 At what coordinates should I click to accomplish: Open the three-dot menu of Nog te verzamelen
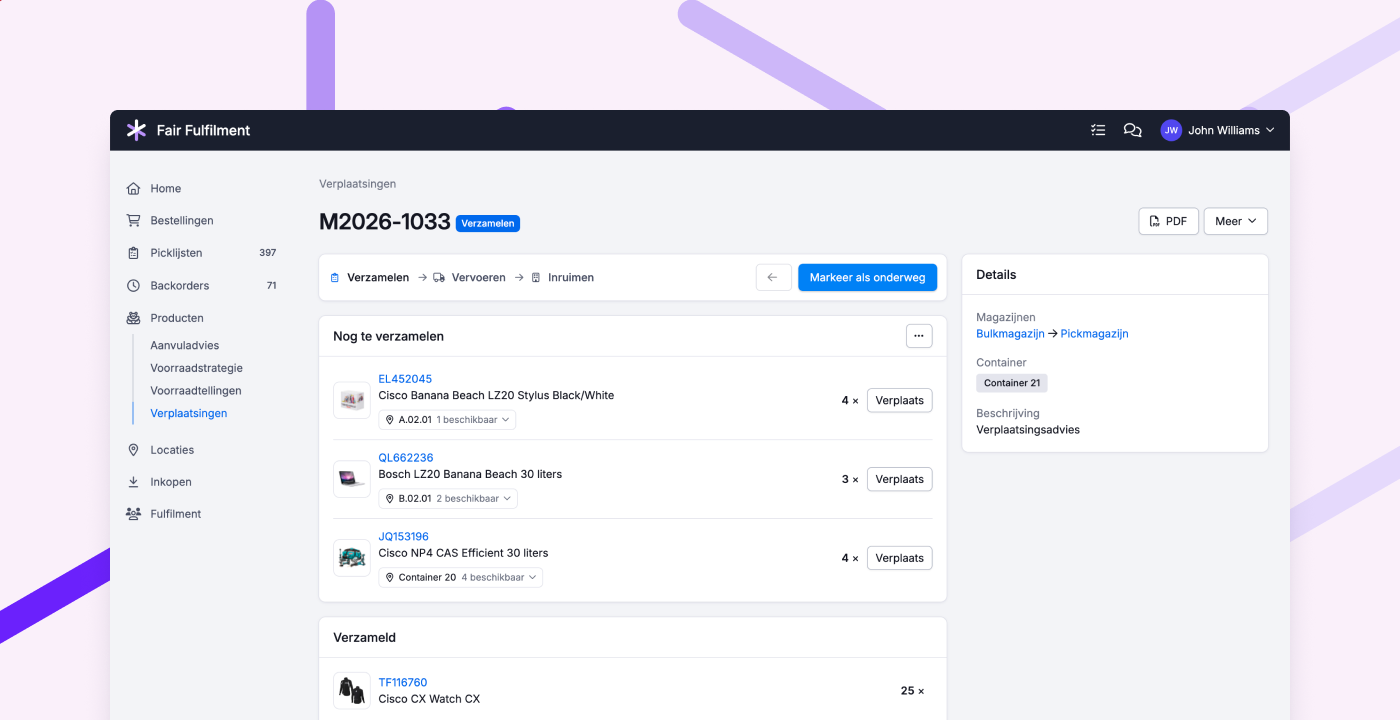[919, 336]
